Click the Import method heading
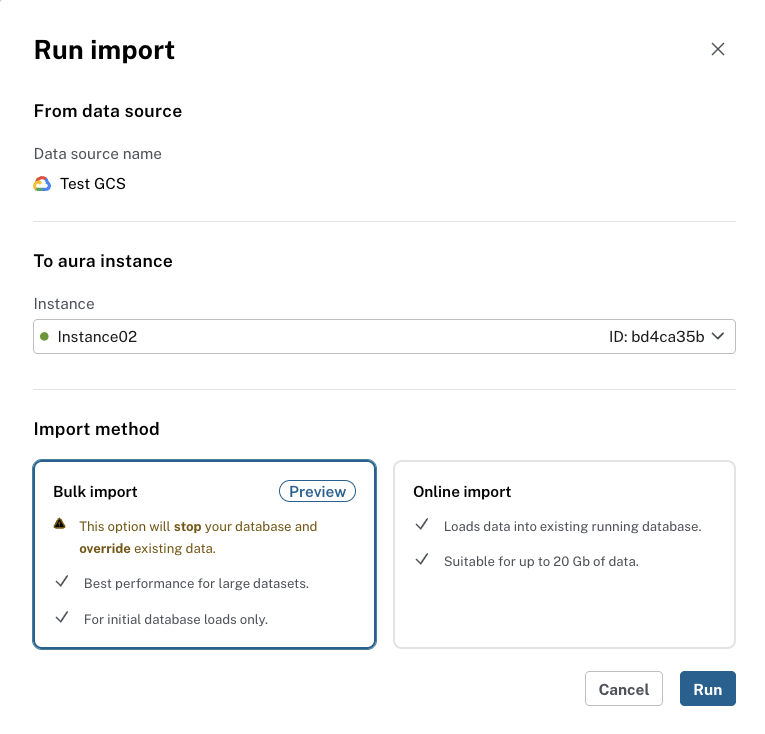 point(97,429)
